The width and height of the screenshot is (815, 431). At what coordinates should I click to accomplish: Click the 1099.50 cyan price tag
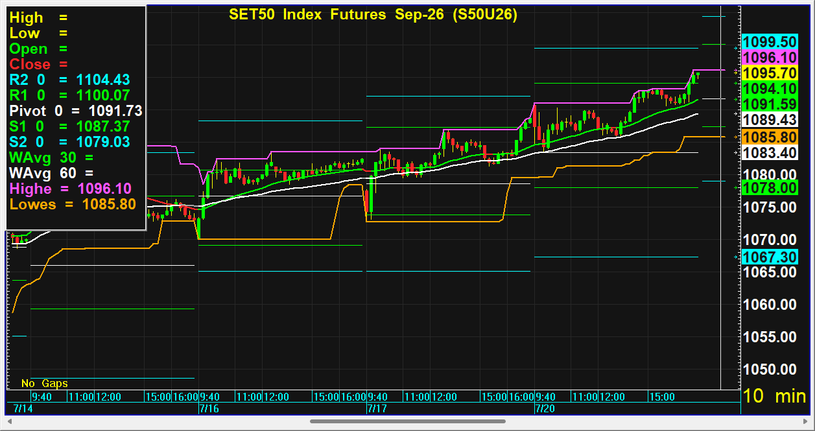[770, 42]
